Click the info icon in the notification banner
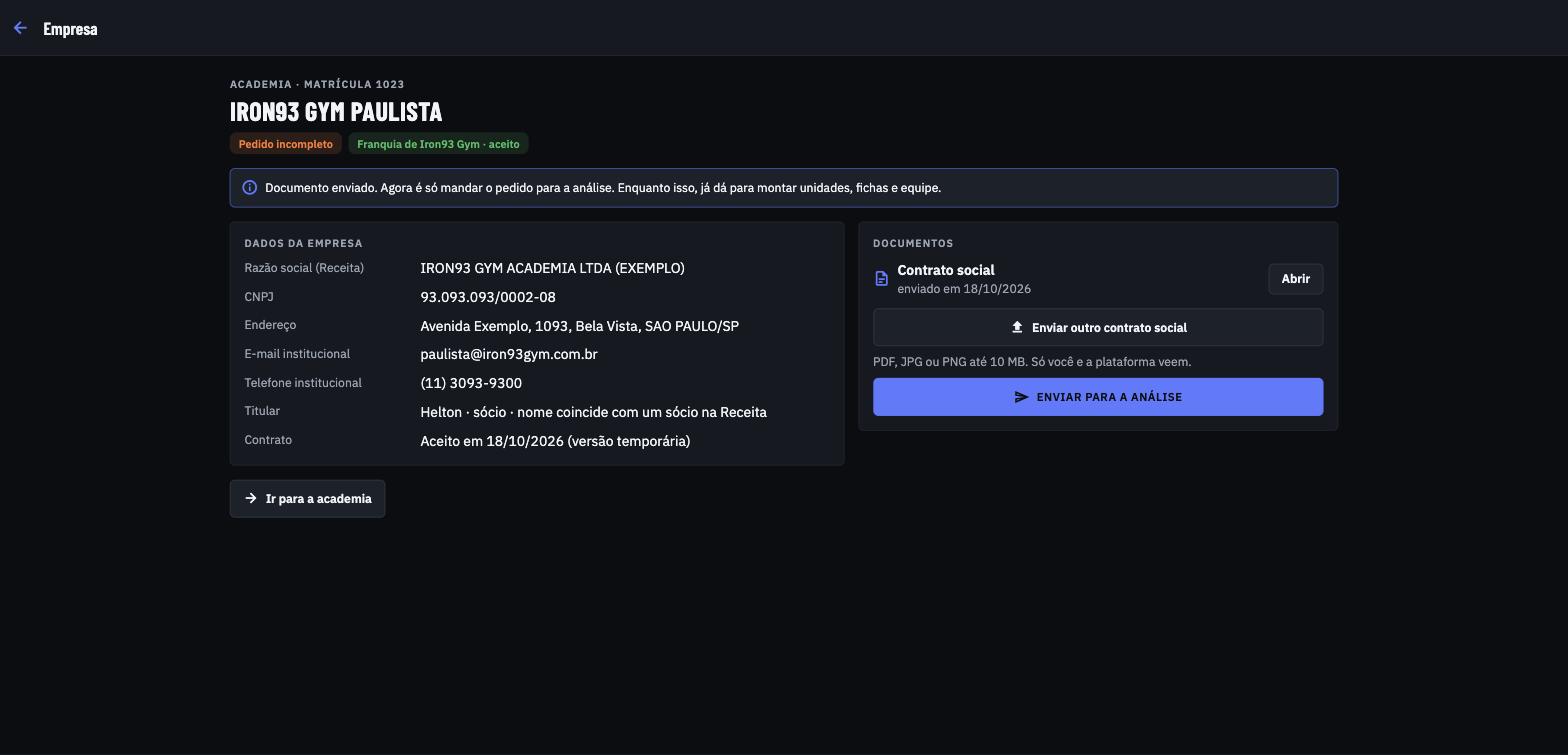The height and width of the screenshot is (755, 1568). tap(250, 188)
